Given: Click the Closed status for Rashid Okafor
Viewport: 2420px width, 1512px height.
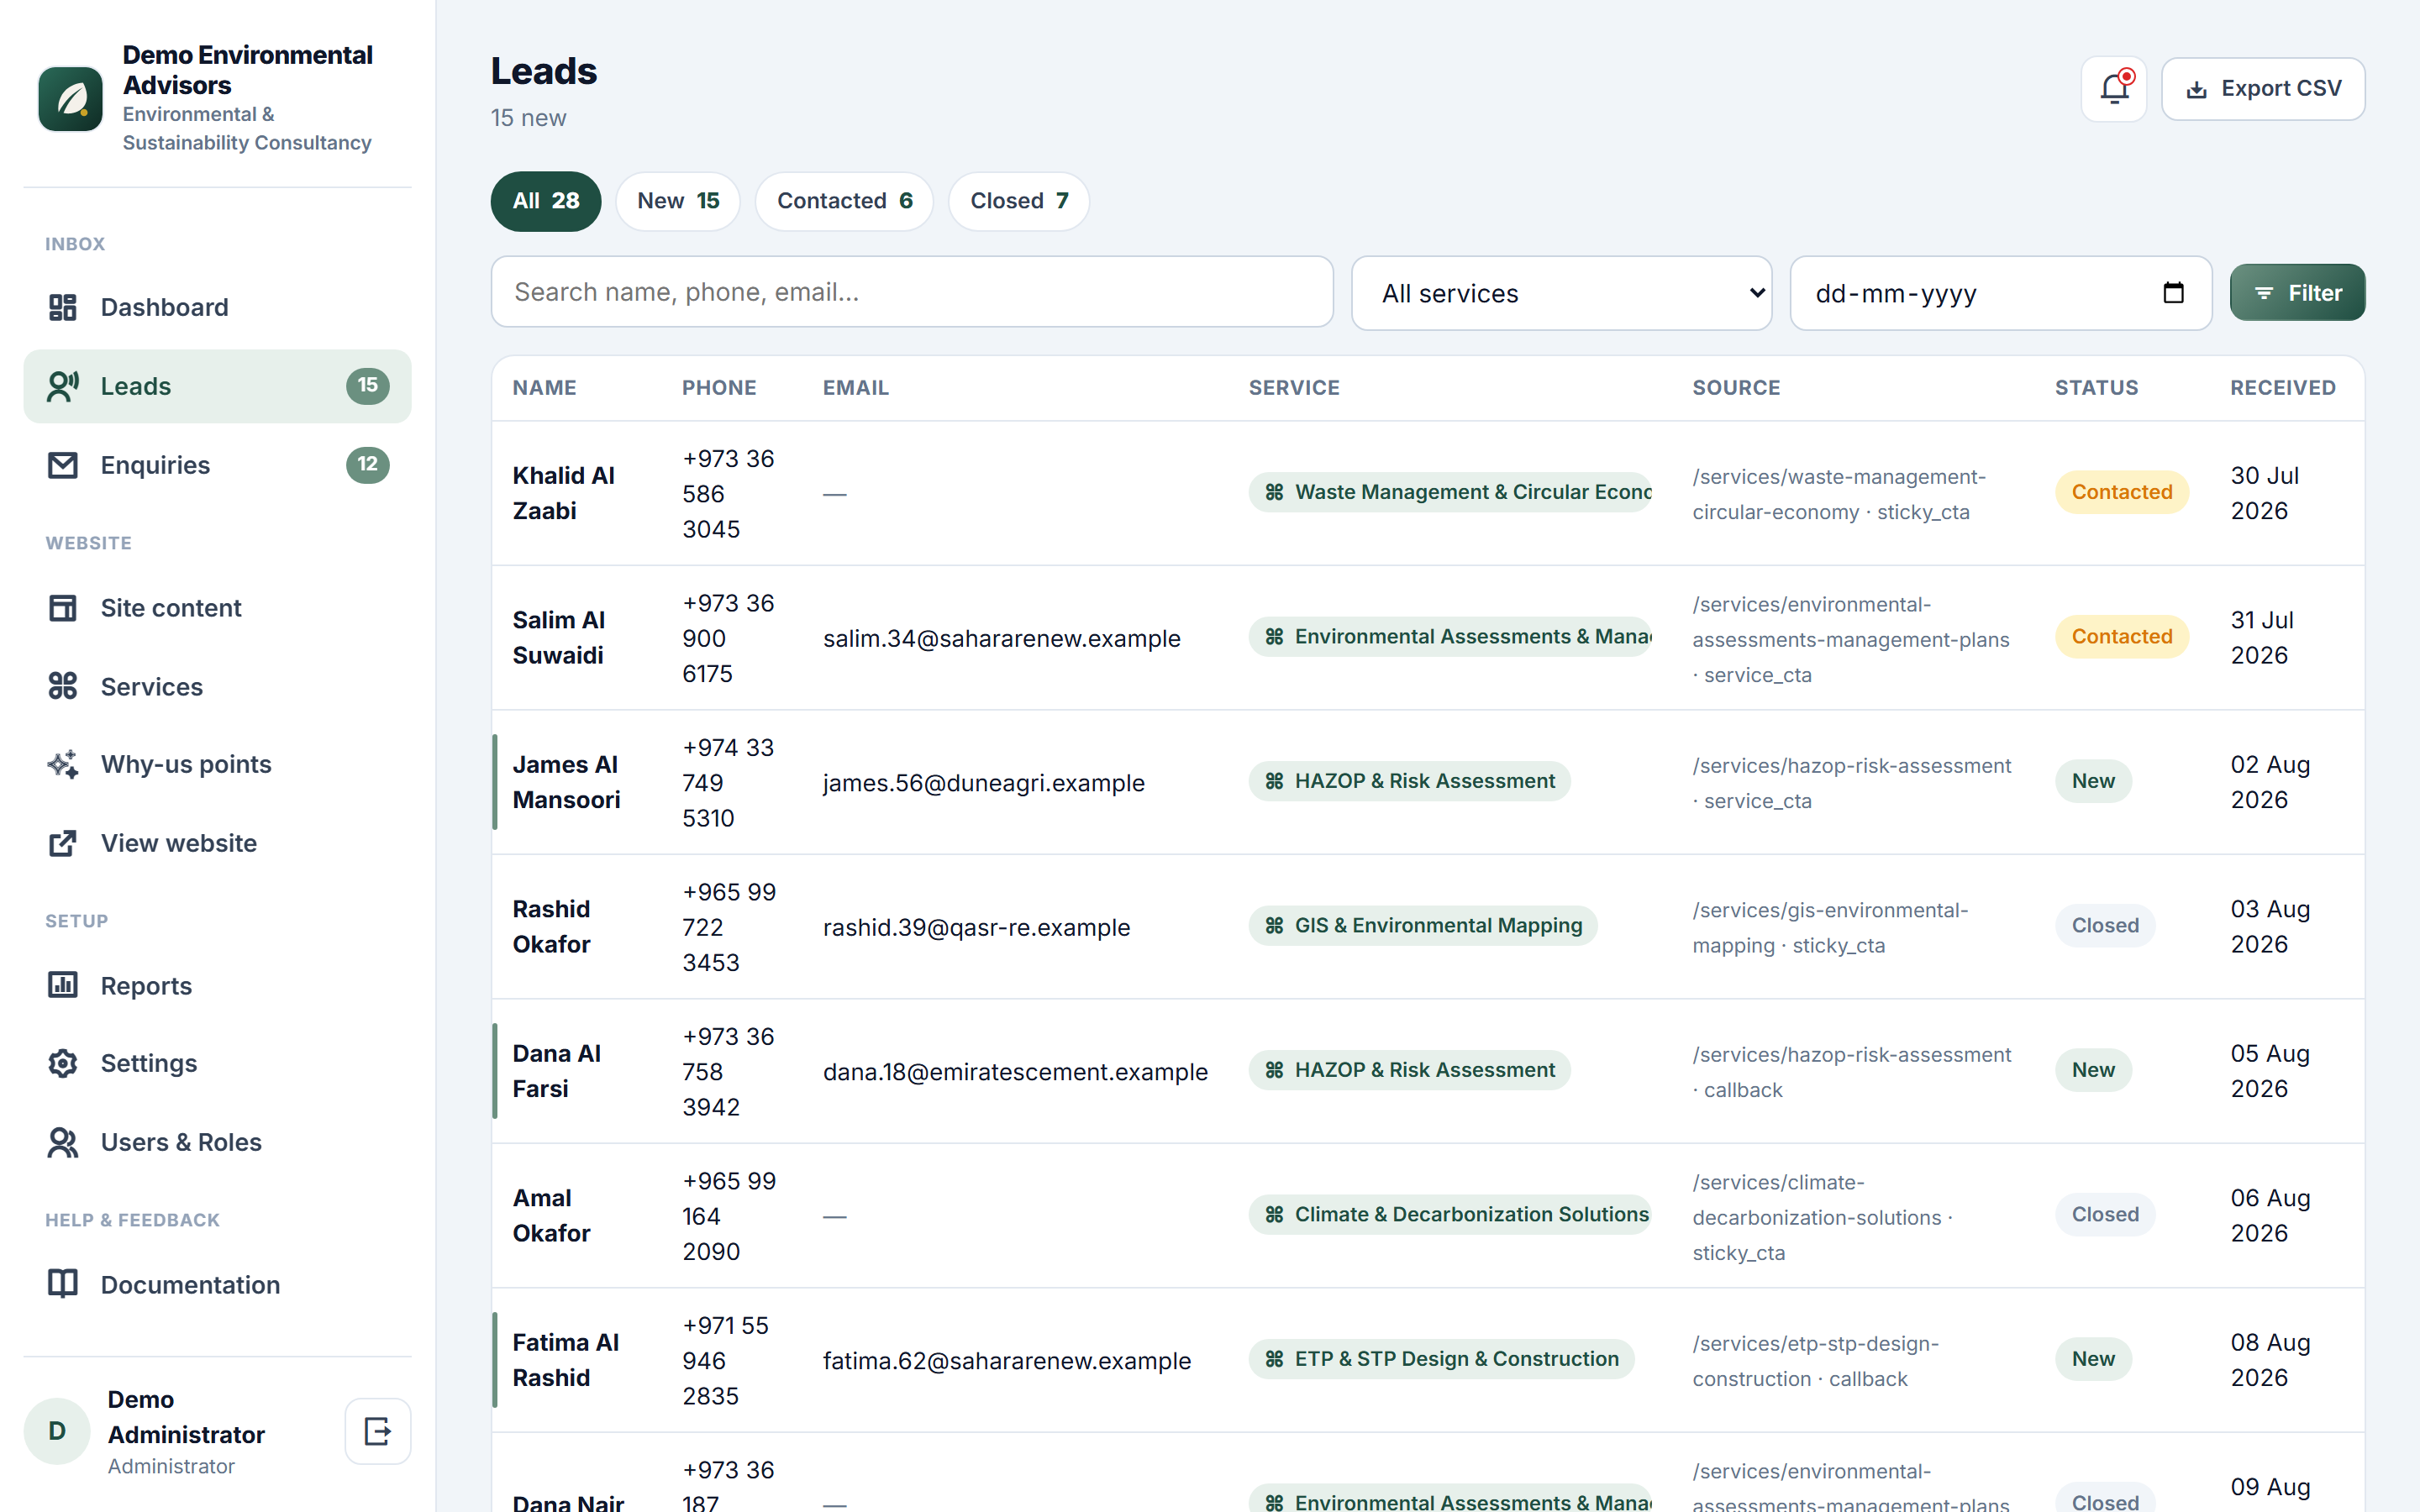Looking at the screenshot, I should point(2105,925).
